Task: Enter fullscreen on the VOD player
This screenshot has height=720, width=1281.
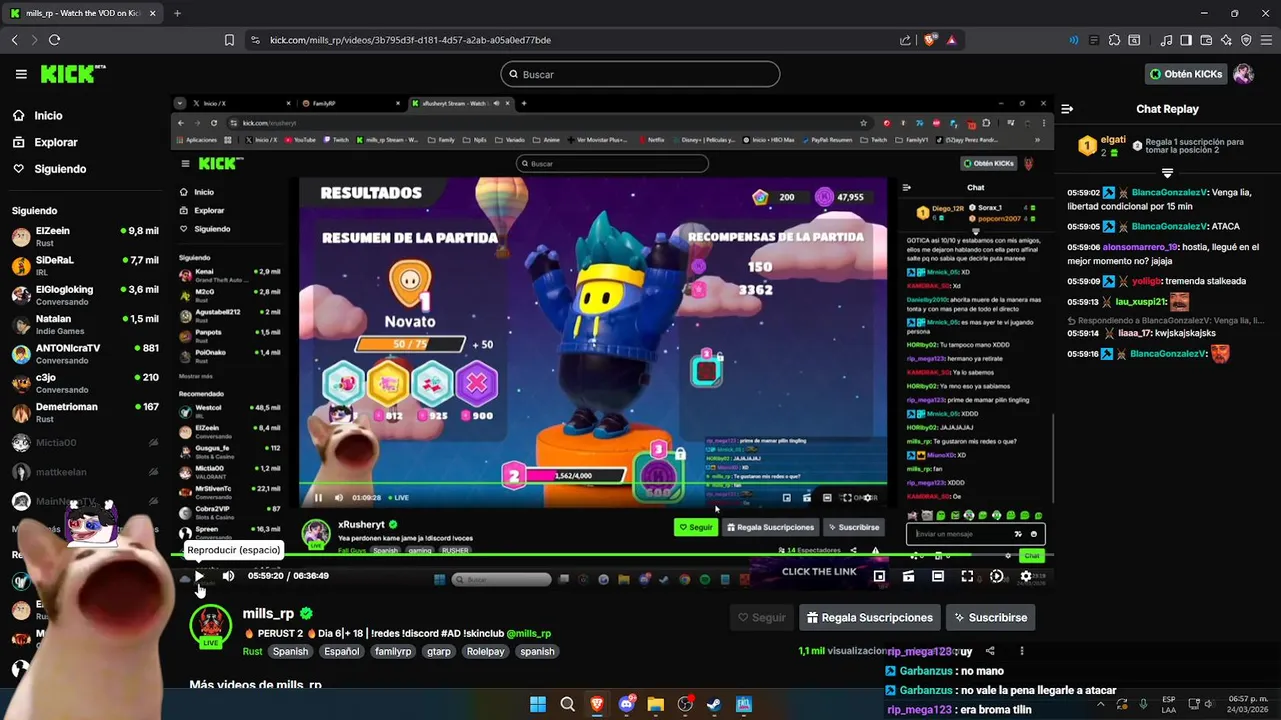Action: point(967,576)
